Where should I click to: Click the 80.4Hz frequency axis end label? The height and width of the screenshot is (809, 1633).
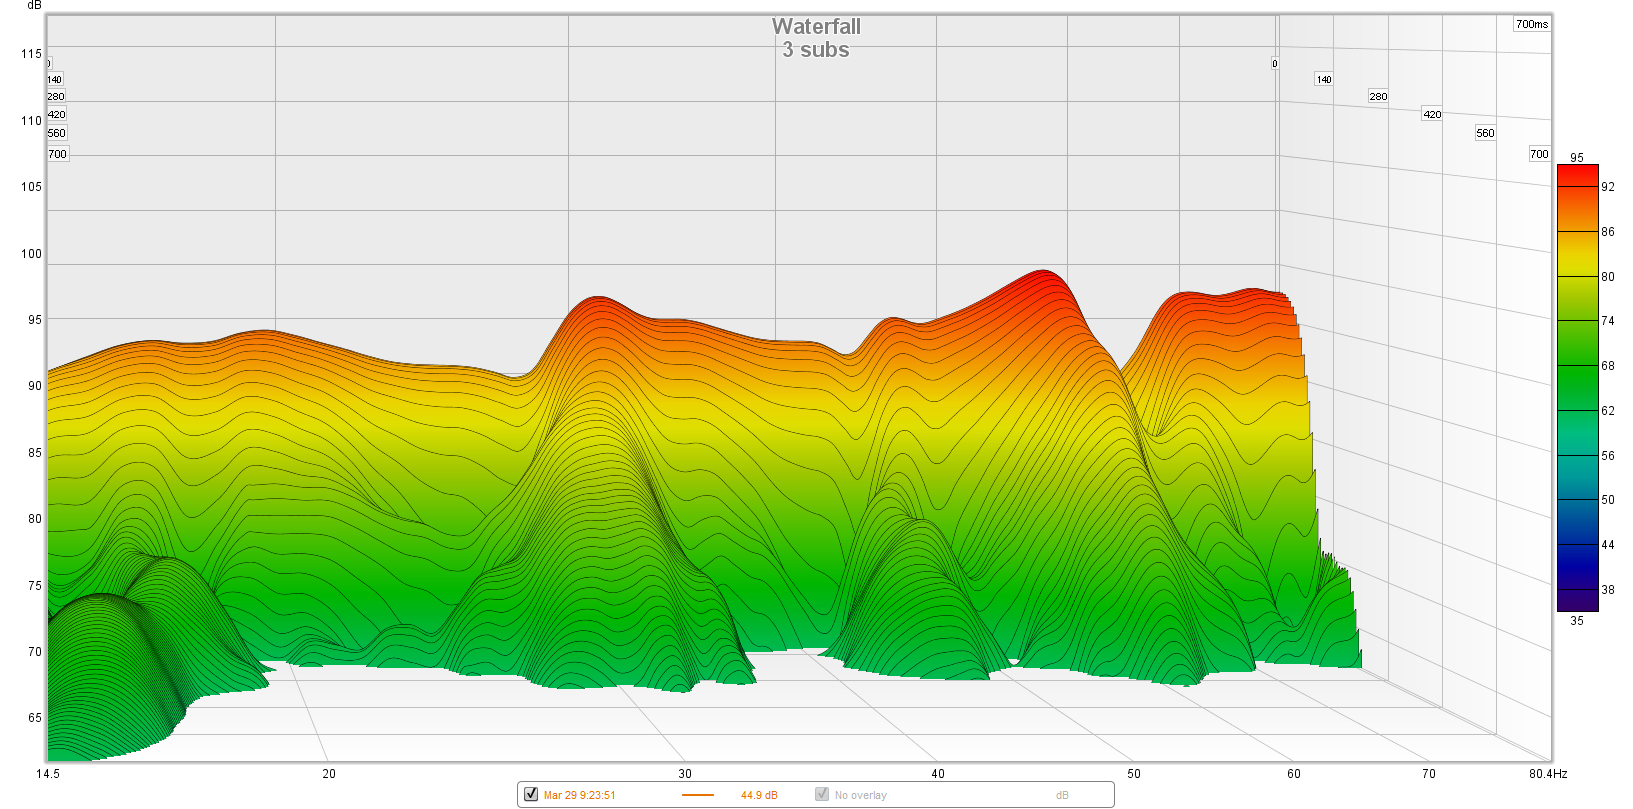coord(1548,773)
